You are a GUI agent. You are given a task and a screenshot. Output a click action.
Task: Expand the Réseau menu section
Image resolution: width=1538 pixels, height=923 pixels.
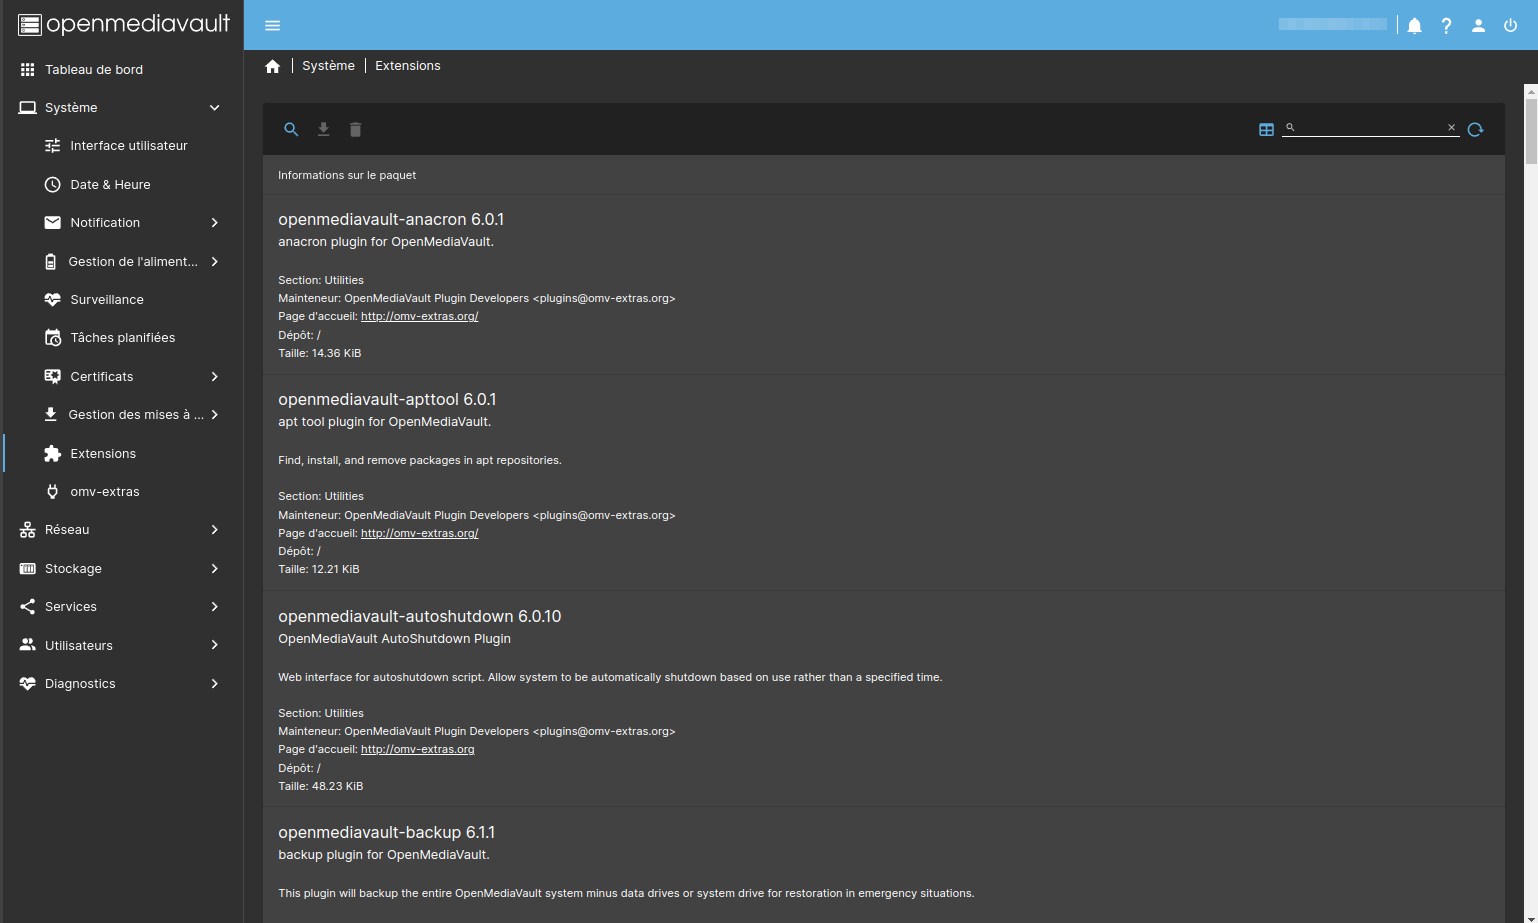coord(214,530)
